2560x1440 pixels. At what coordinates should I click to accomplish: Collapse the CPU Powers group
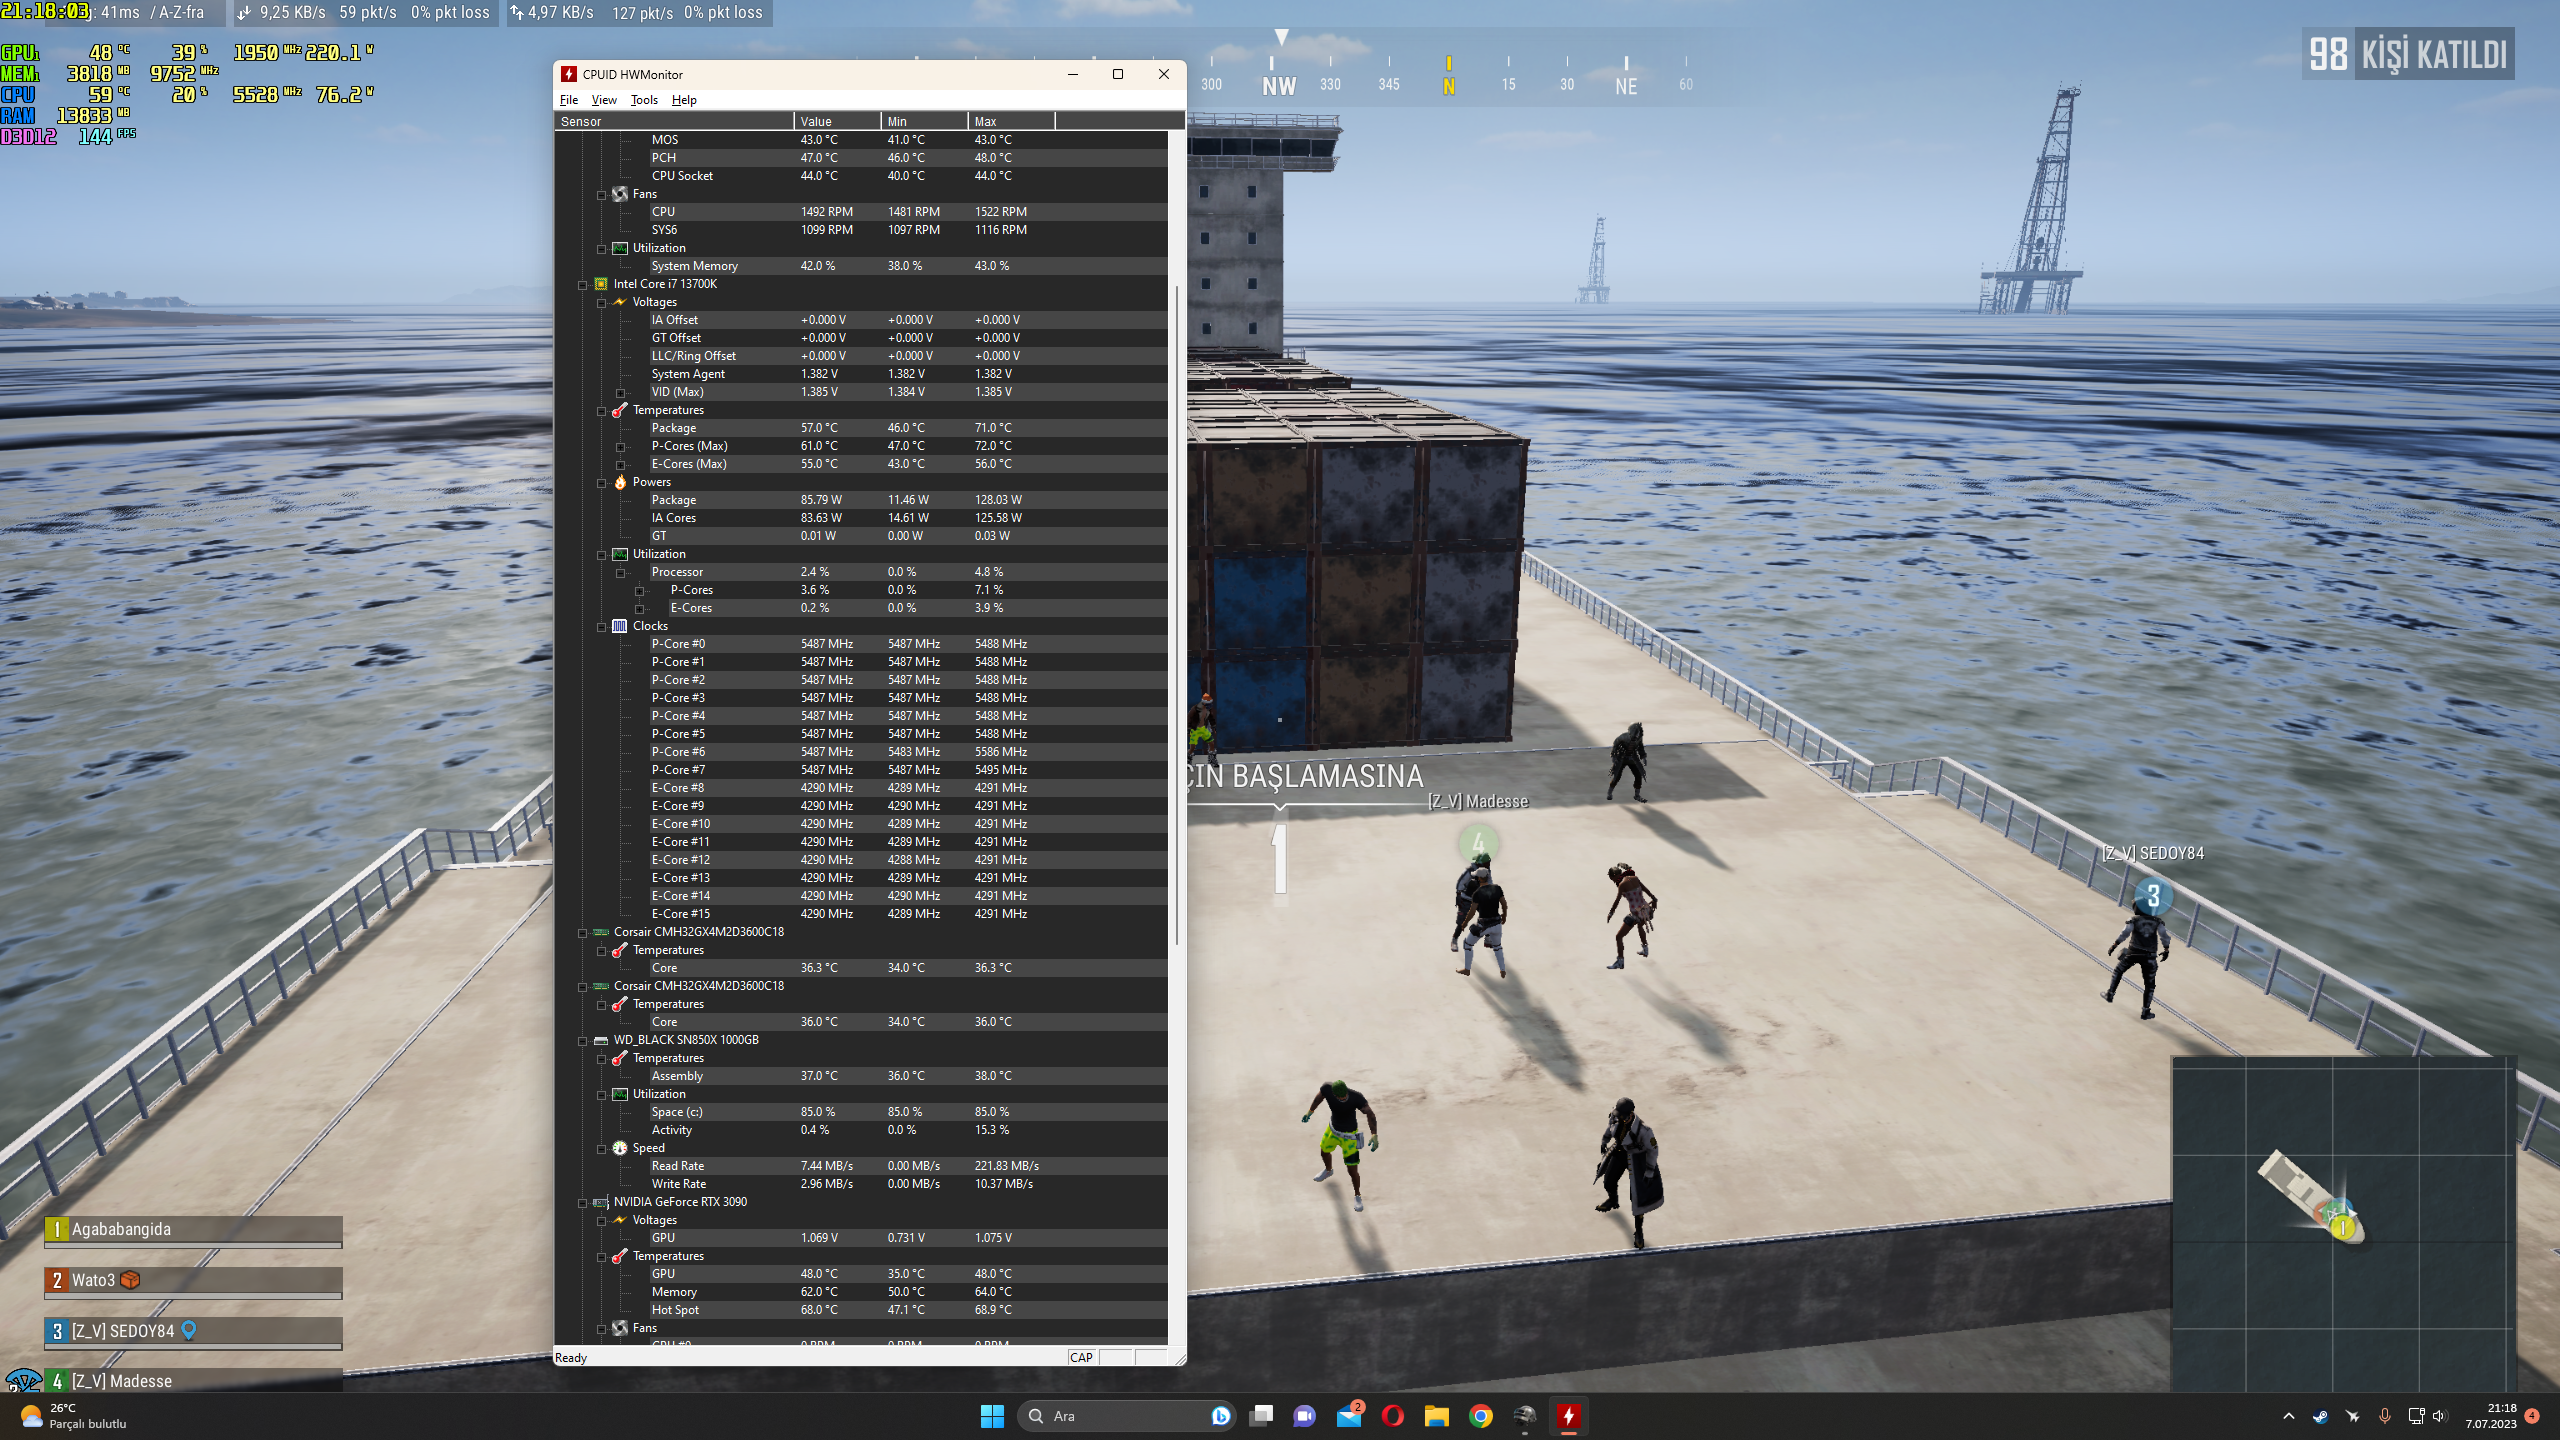click(601, 483)
